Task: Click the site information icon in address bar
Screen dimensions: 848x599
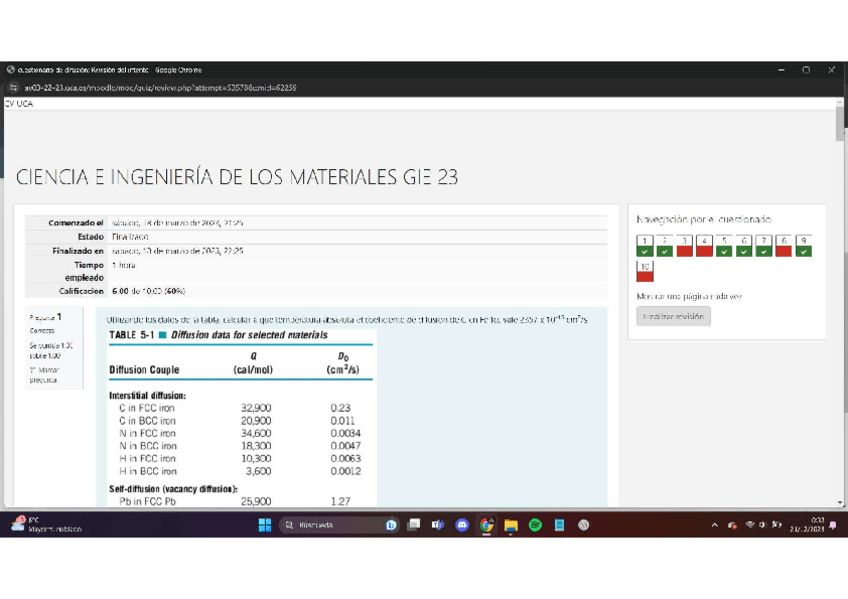Action: 14,88
